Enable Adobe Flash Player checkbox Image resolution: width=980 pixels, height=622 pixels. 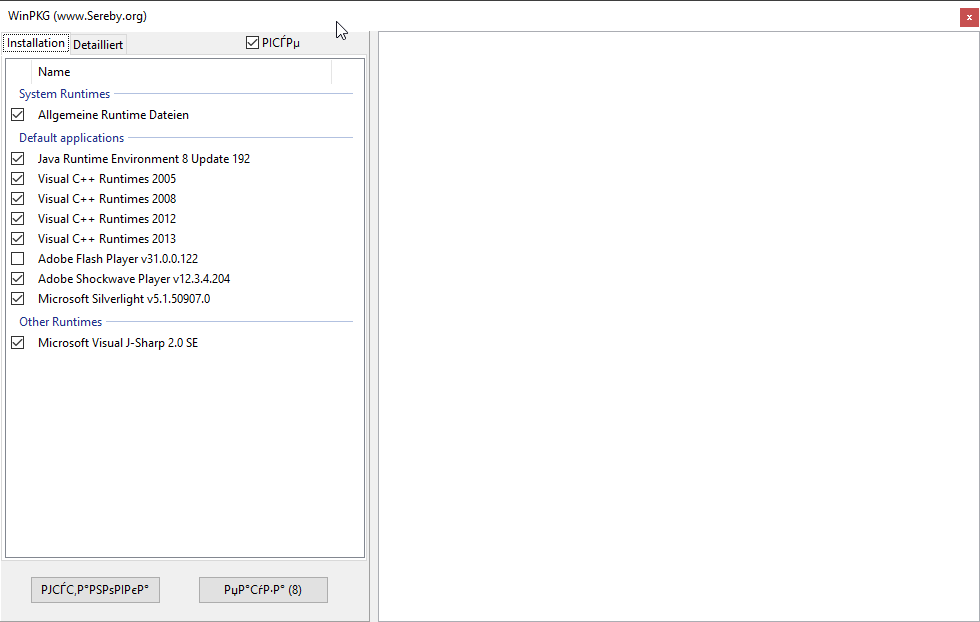(18, 259)
